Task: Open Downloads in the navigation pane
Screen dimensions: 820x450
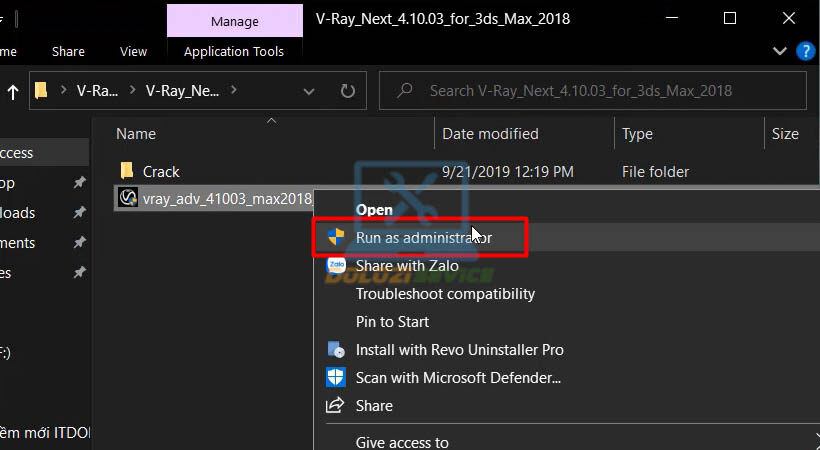Action: pos(18,213)
